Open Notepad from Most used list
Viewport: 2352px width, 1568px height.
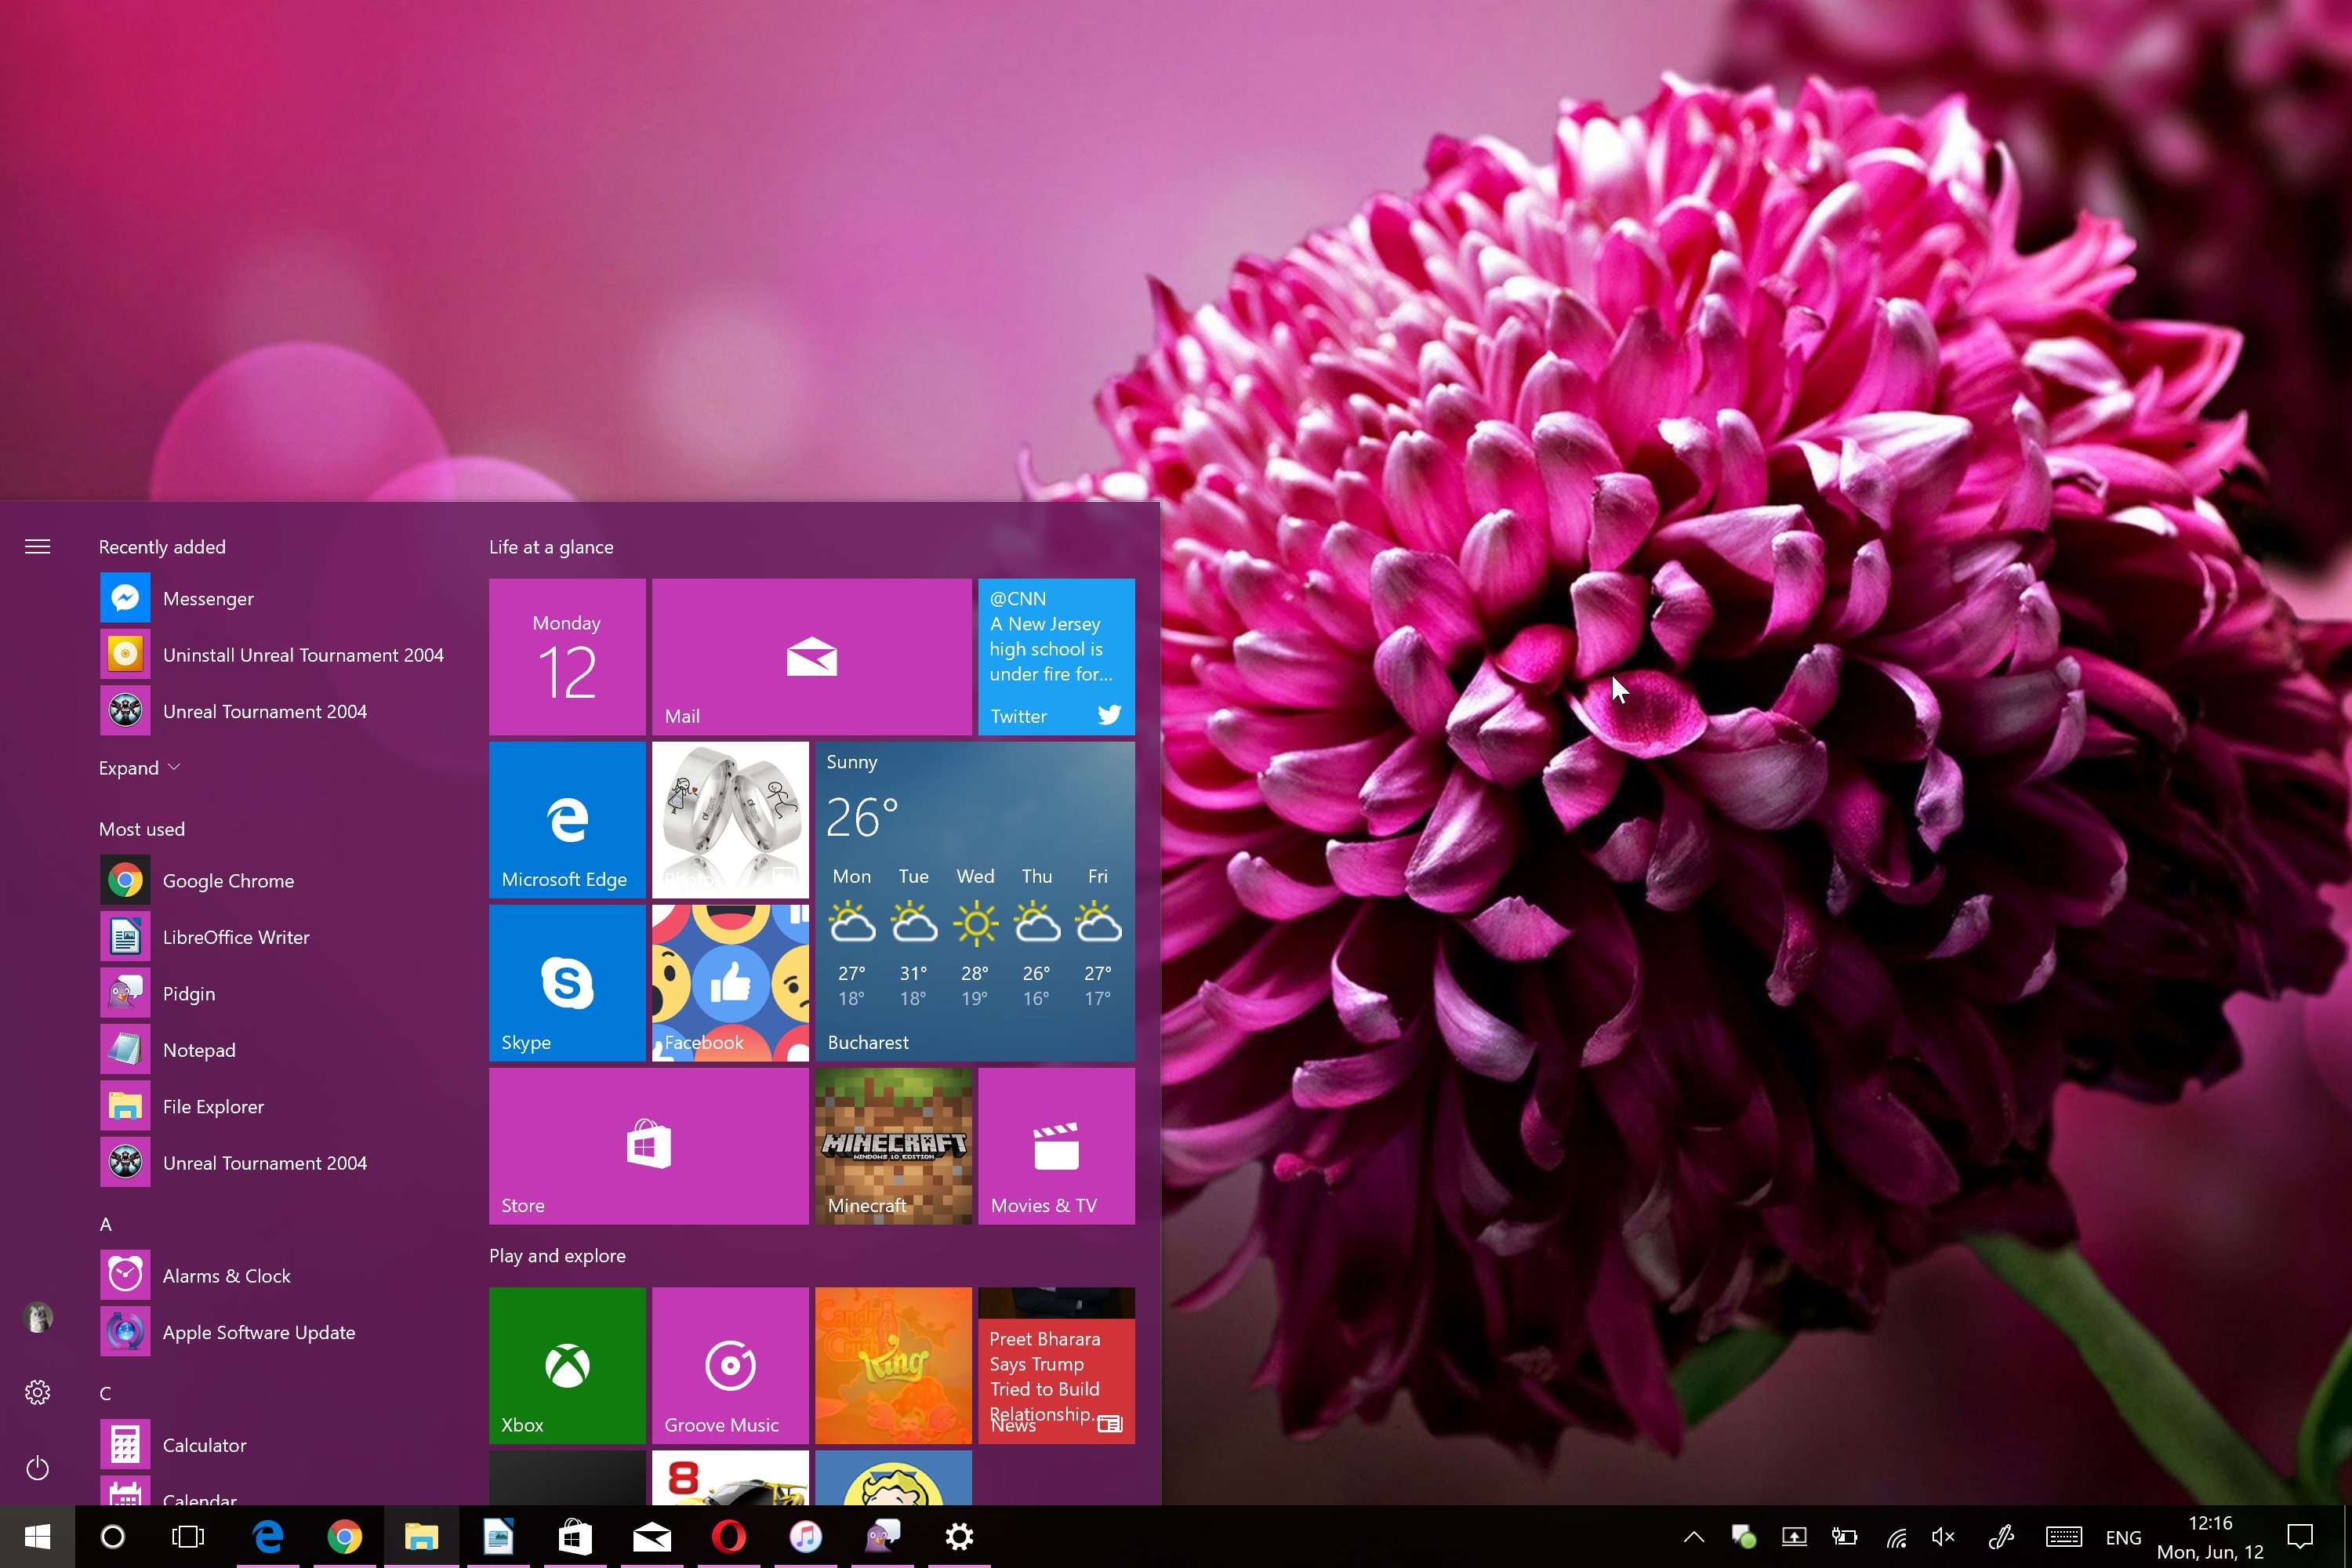pyautogui.click(x=199, y=1049)
